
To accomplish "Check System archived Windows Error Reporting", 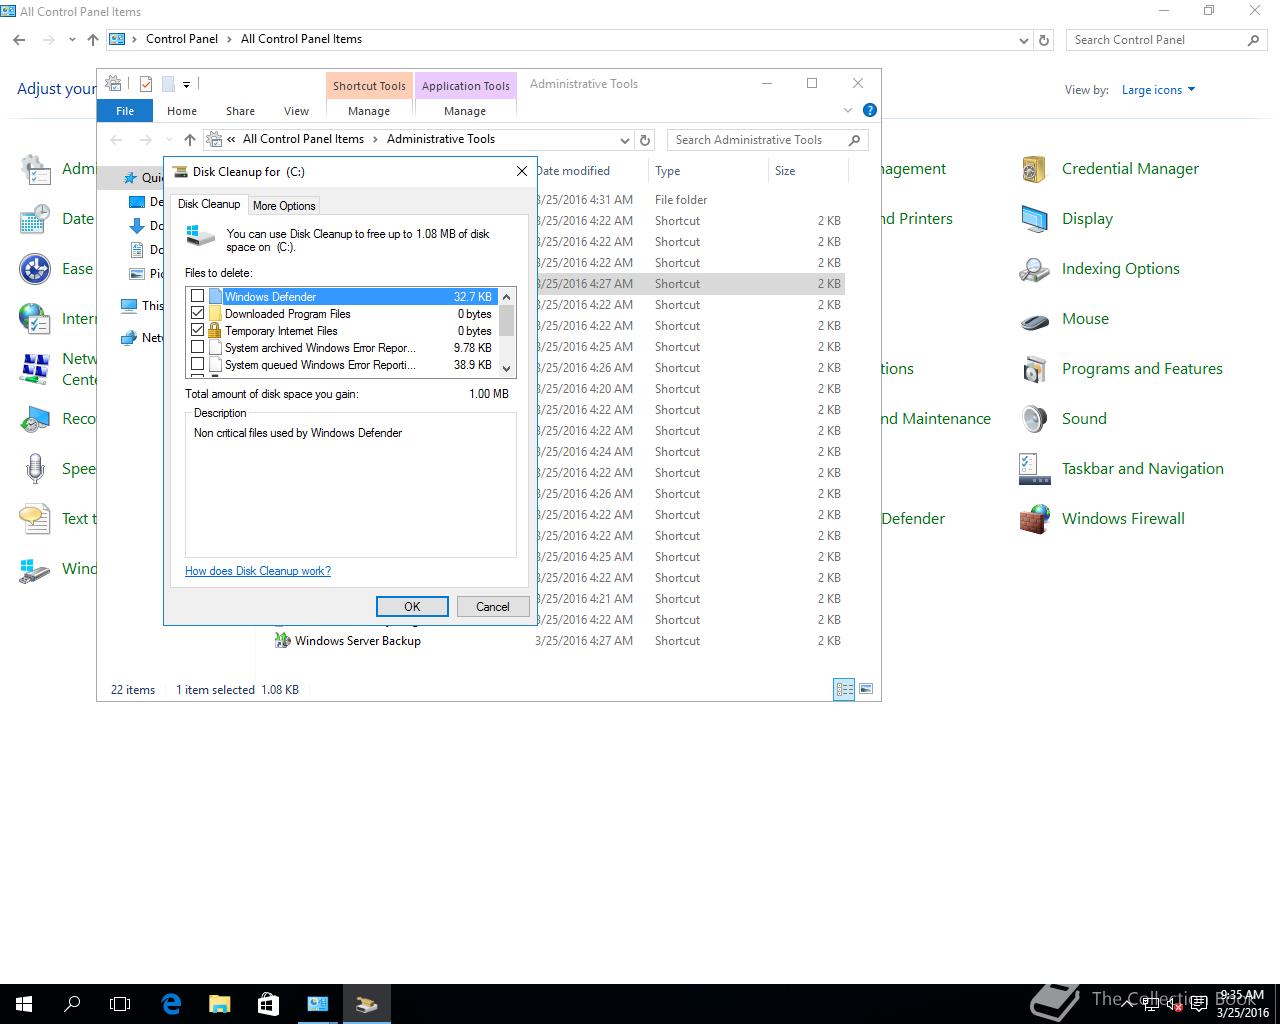I will click(197, 348).
